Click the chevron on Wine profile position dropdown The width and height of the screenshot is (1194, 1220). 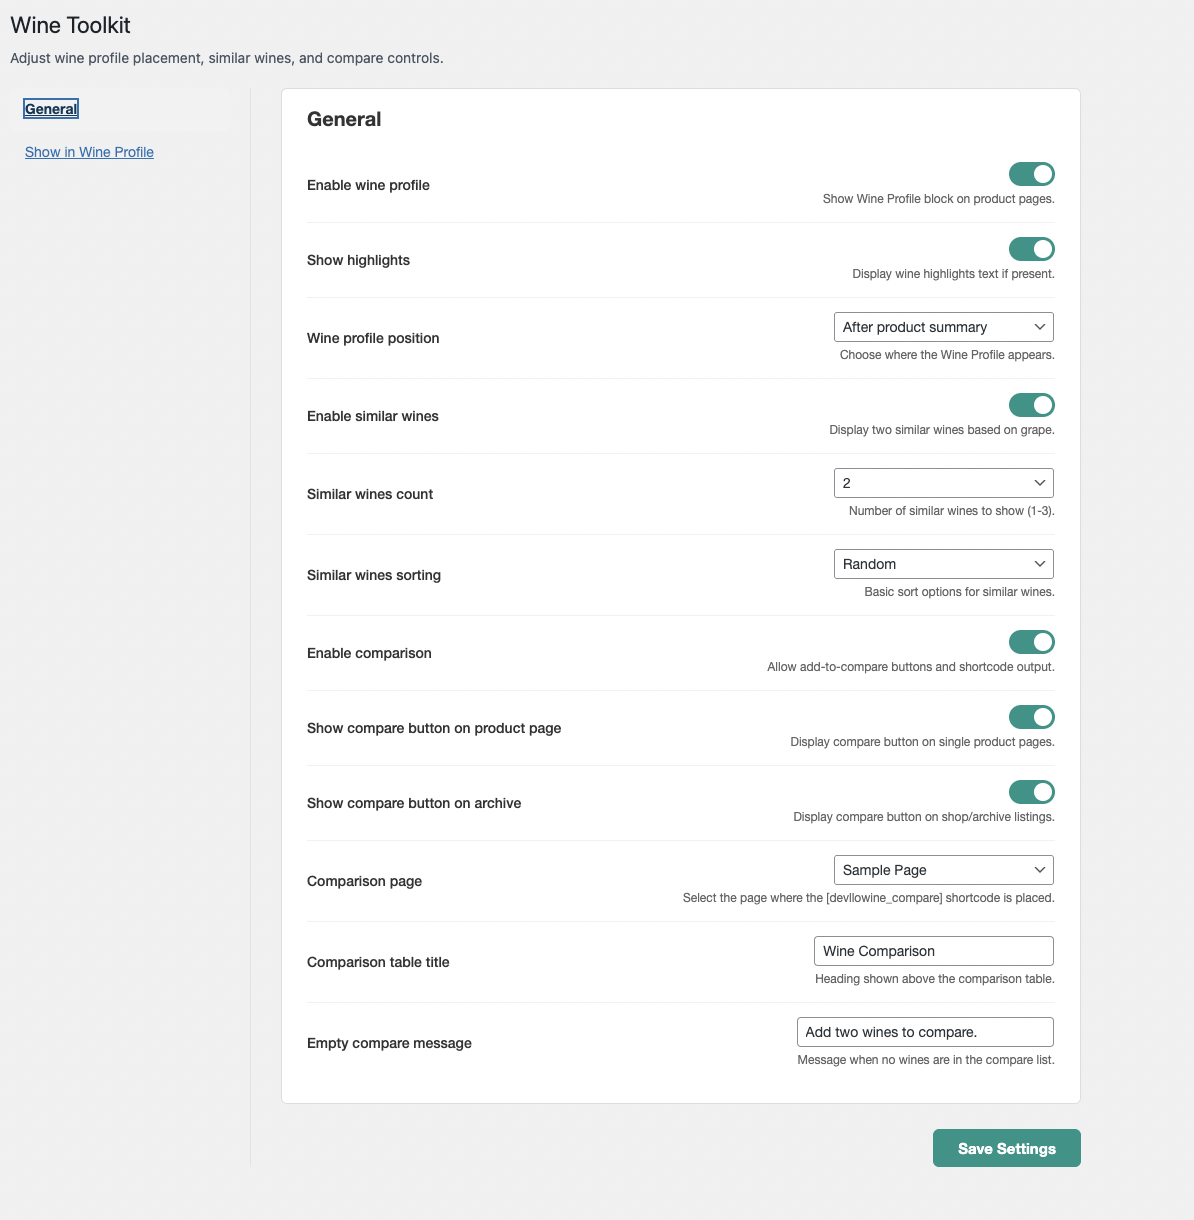[x=1040, y=326]
